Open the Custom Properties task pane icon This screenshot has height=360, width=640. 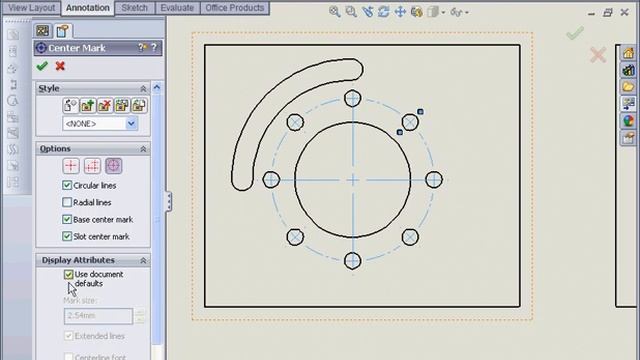tap(629, 138)
